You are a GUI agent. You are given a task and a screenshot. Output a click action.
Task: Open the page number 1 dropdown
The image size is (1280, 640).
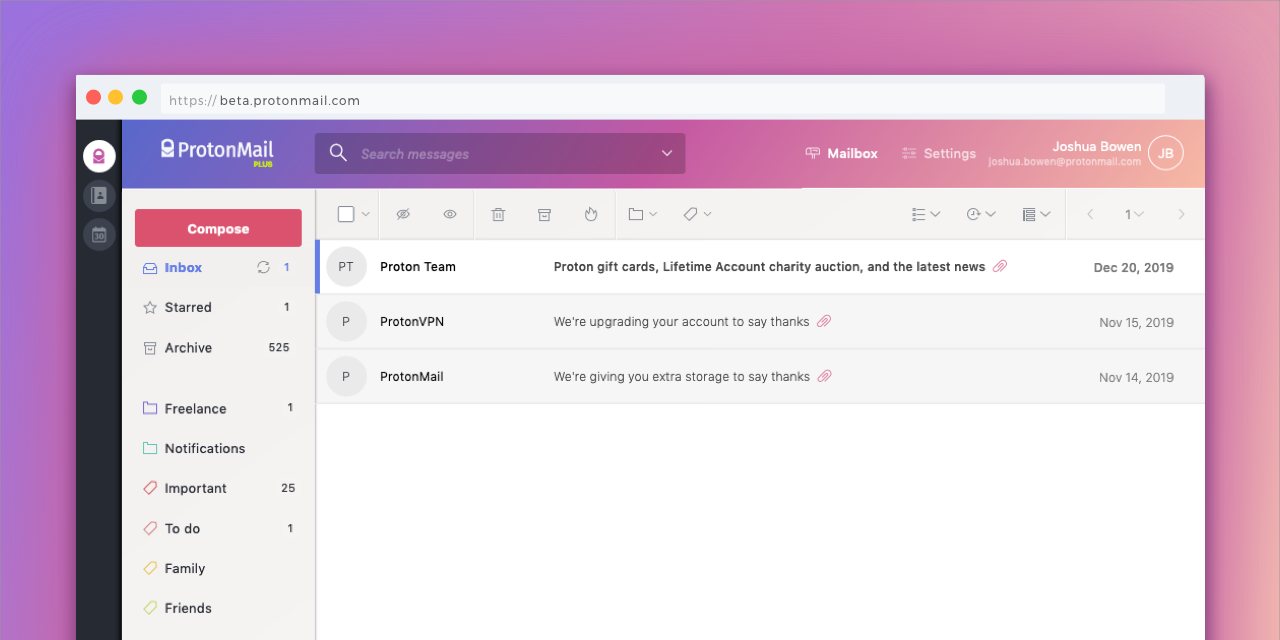tap(1134, 214)
